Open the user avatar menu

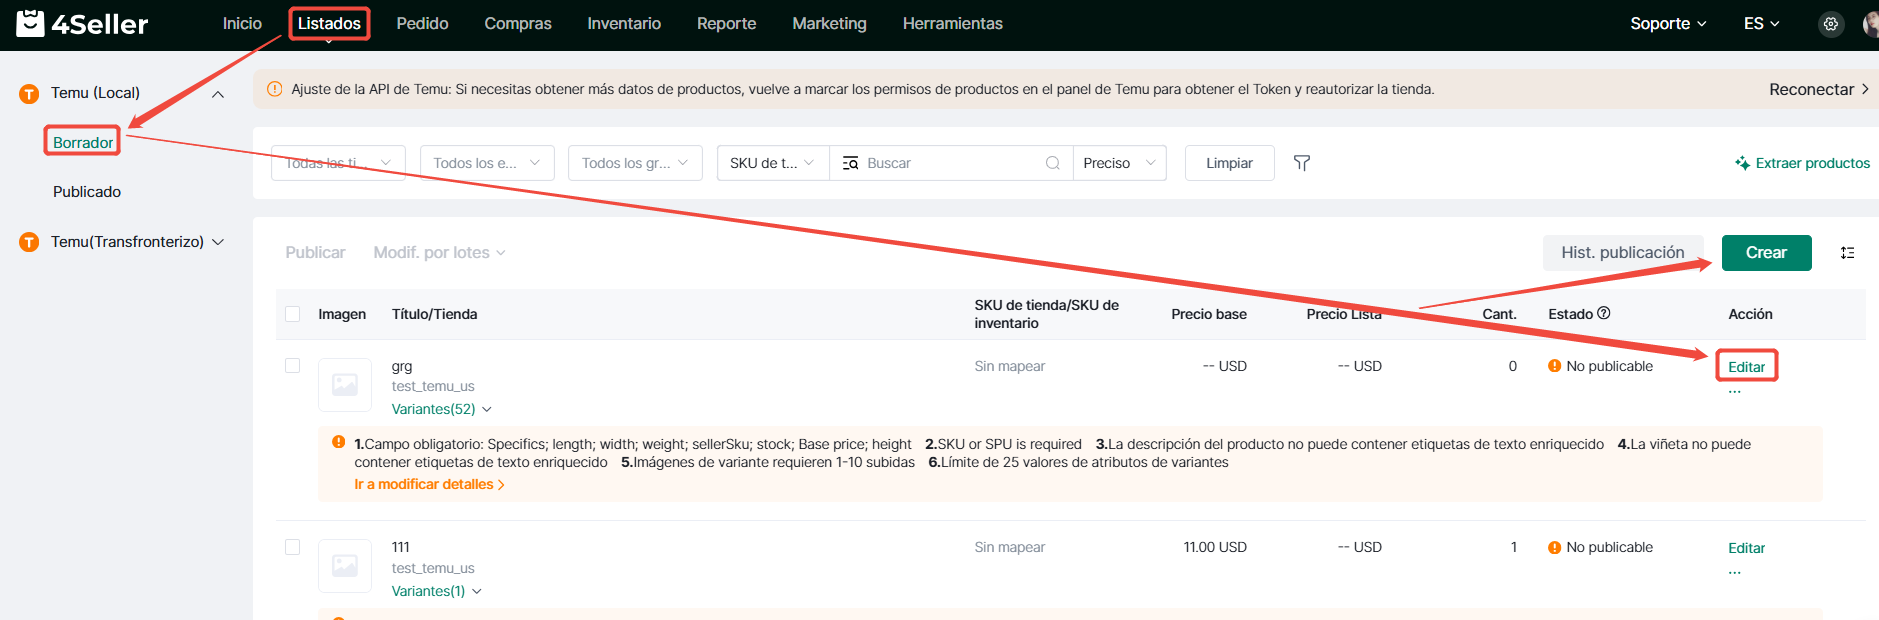click(x=1870, y=24)
